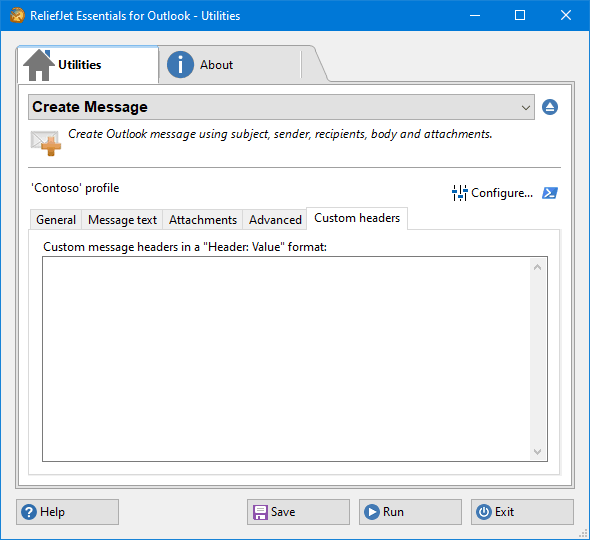Run the Create Message utility
Viewport: 590px width, 540px height.
coord(410,512)
